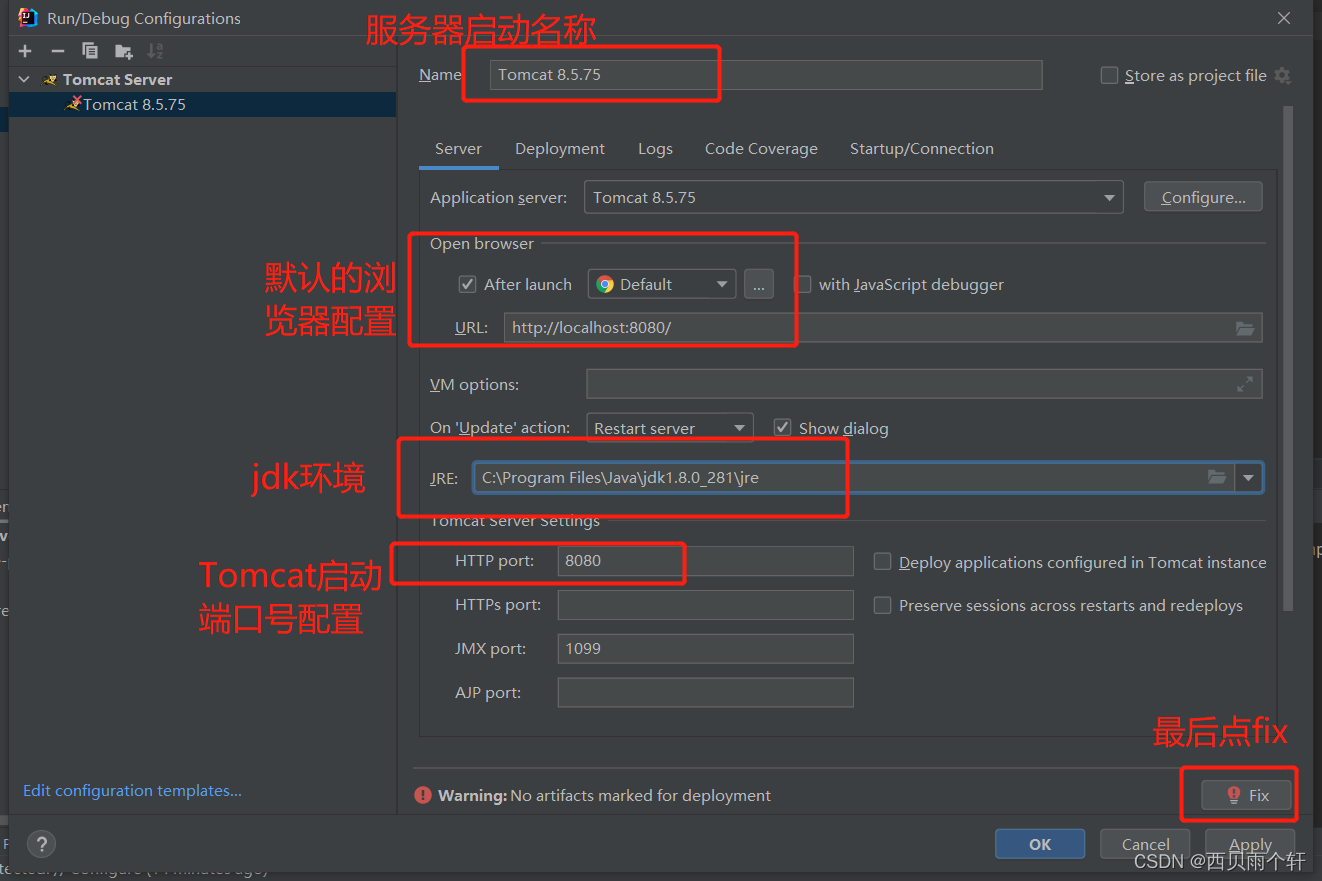The width and height of the screenshot is (1322, 881).
Task: Select Tomcat 8.5.75 configuration in tree
Action: tap(202, 104)
